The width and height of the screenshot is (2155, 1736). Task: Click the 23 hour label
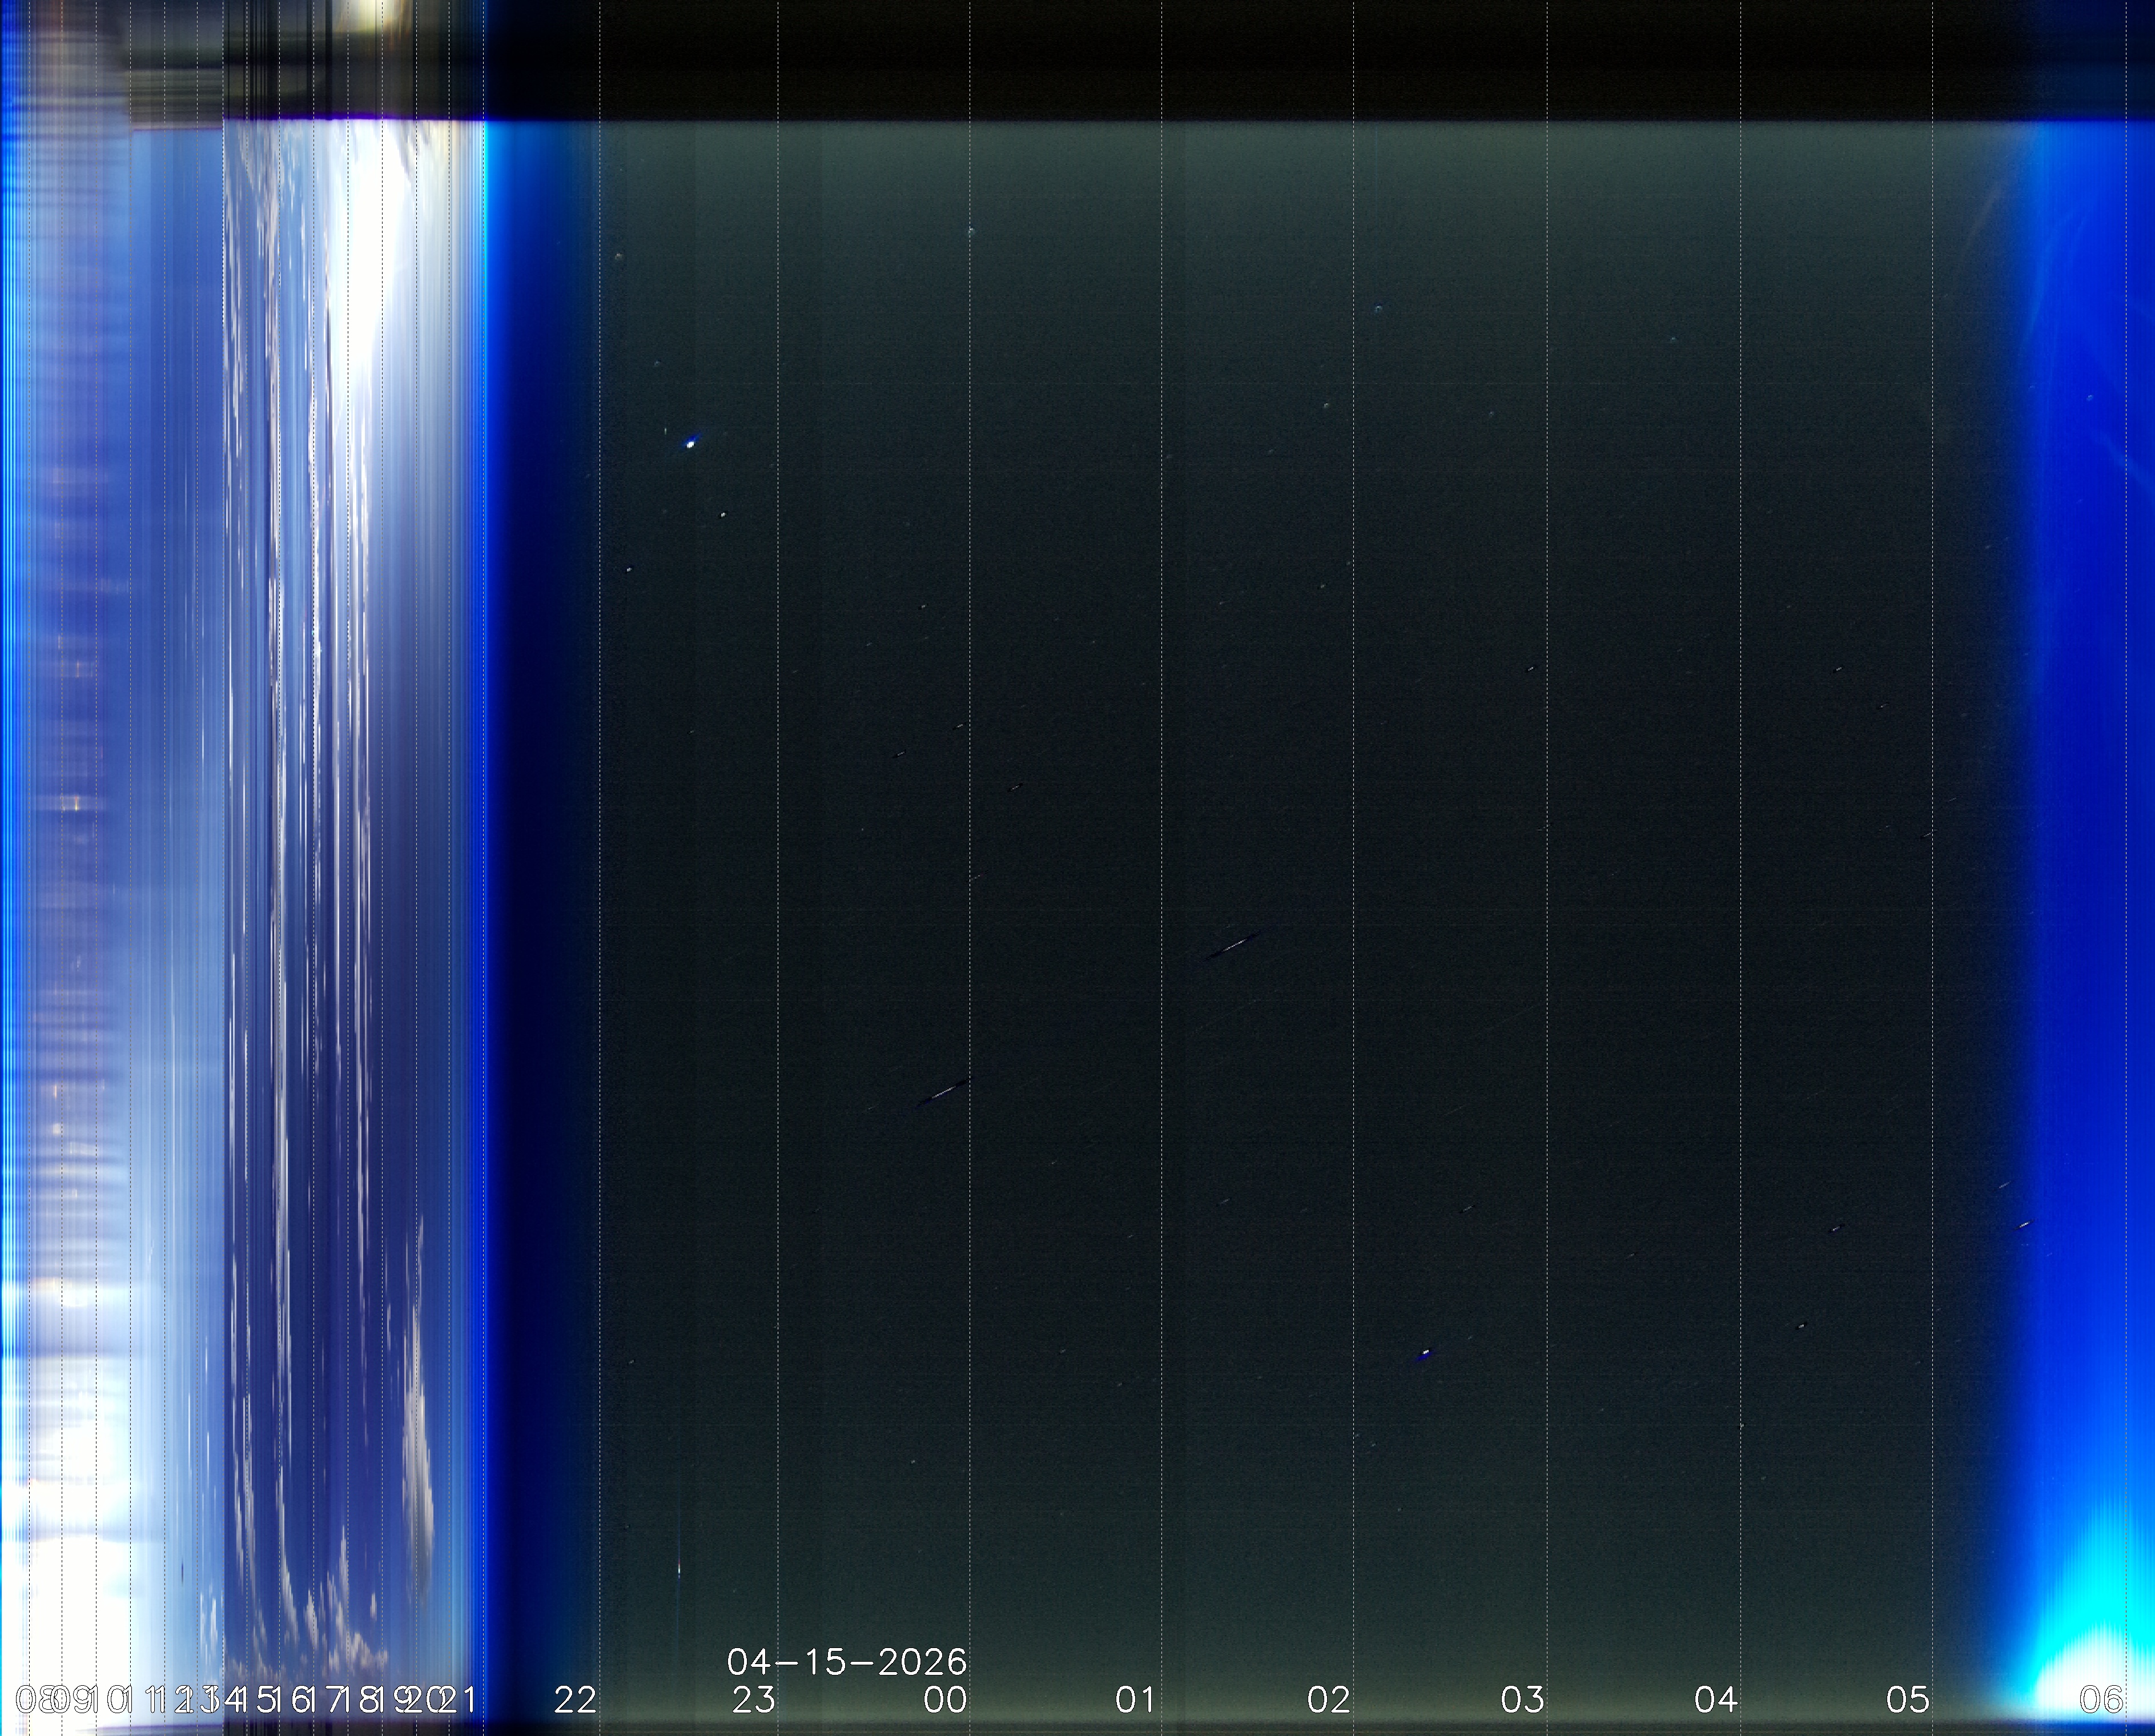coord(754,1699)
